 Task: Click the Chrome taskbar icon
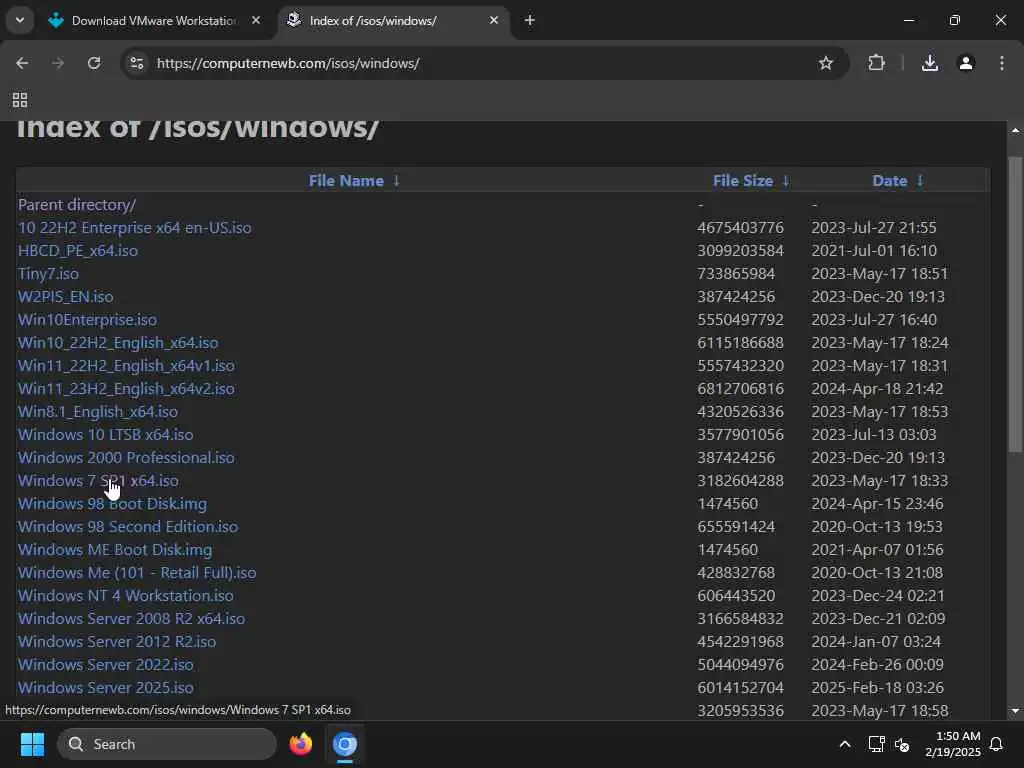345,744
